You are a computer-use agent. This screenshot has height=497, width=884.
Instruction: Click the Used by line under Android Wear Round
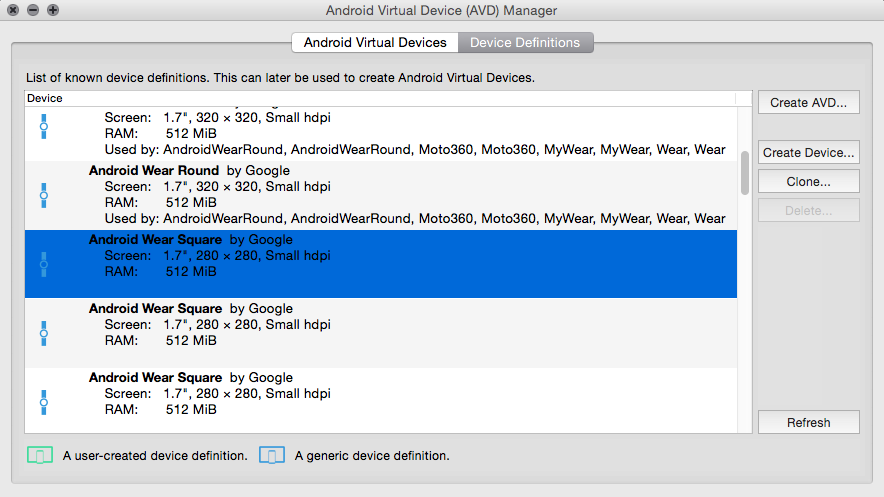[x=415, y=219]
